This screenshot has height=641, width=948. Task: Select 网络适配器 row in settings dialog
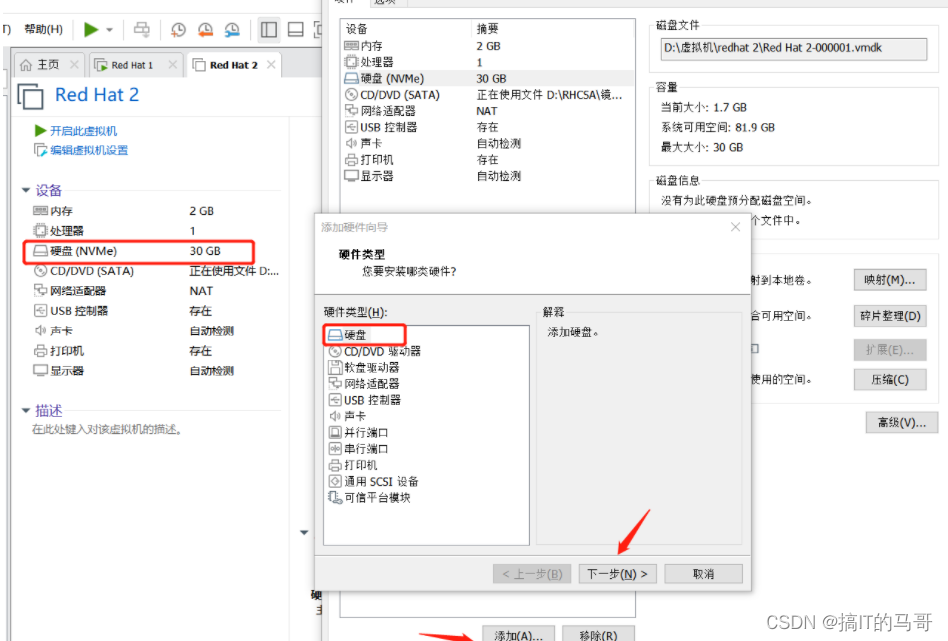tap(487, 111)
